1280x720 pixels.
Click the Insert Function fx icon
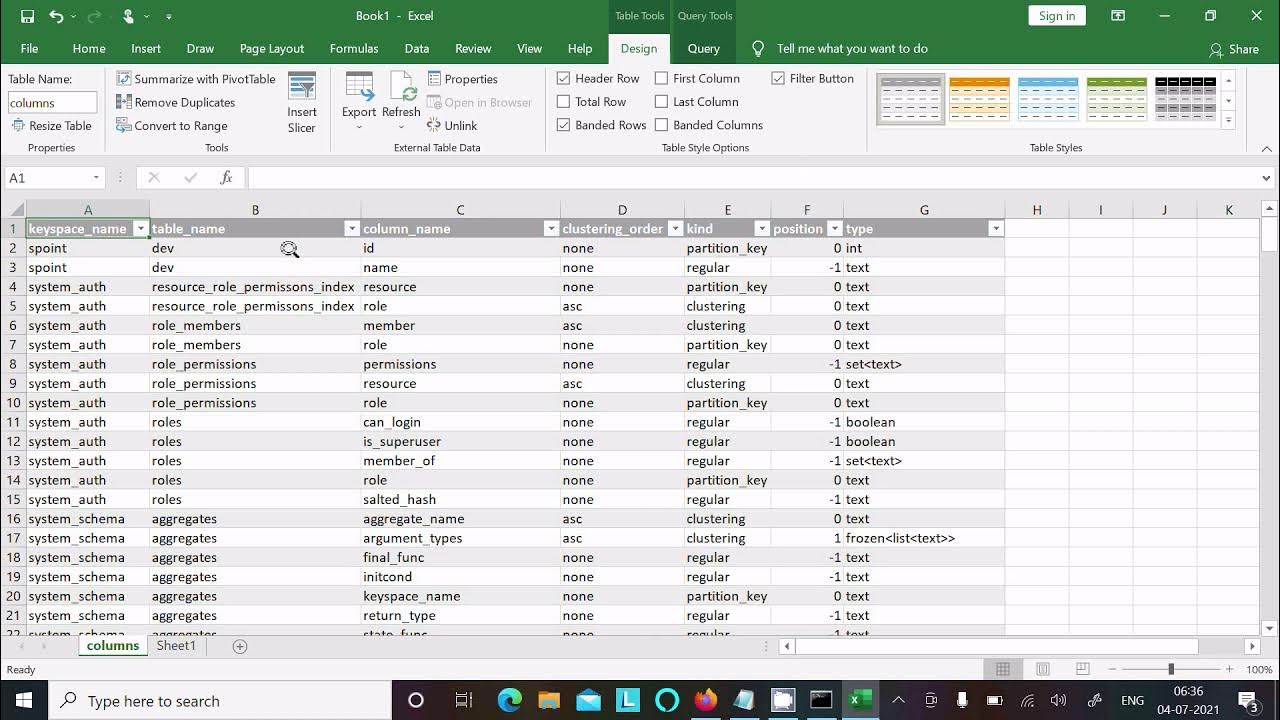pyautogui.click(x=226, y=177)
